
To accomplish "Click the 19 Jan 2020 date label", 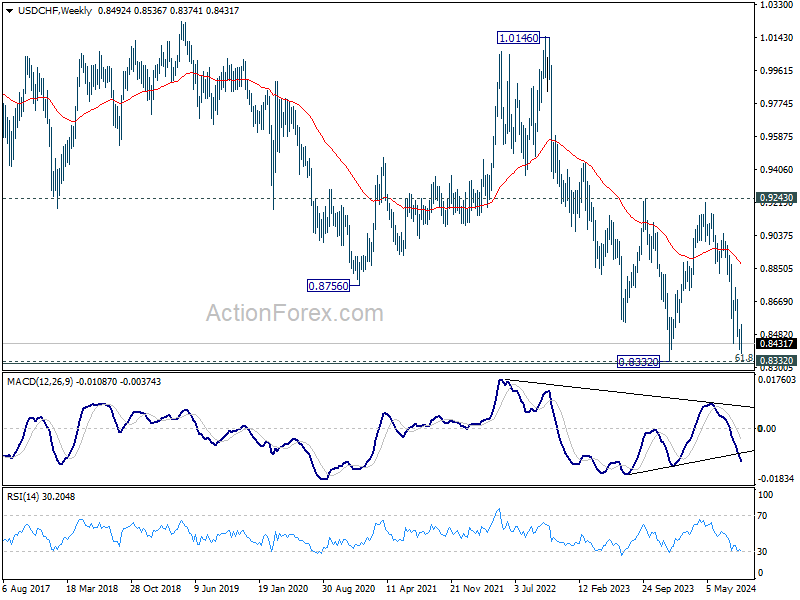I will [x=283, y=589].
